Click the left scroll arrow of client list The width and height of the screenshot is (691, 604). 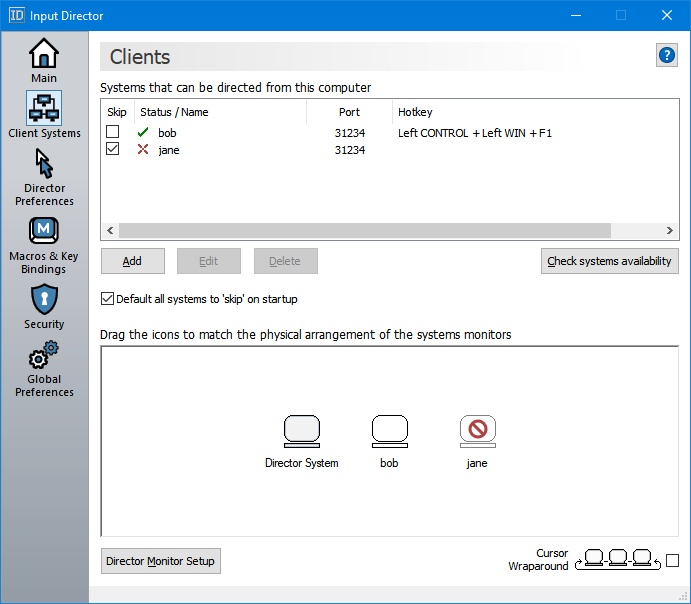[110, 230]
